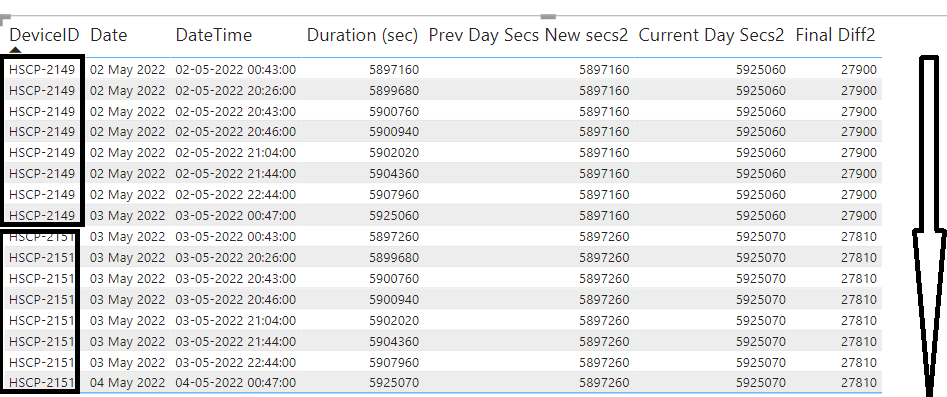Viewport: 947px width, 397px height.
Task: Click Final Diff2 27810 in the 04-05-2022 00:47:00 row
Action: click(858, 383)
